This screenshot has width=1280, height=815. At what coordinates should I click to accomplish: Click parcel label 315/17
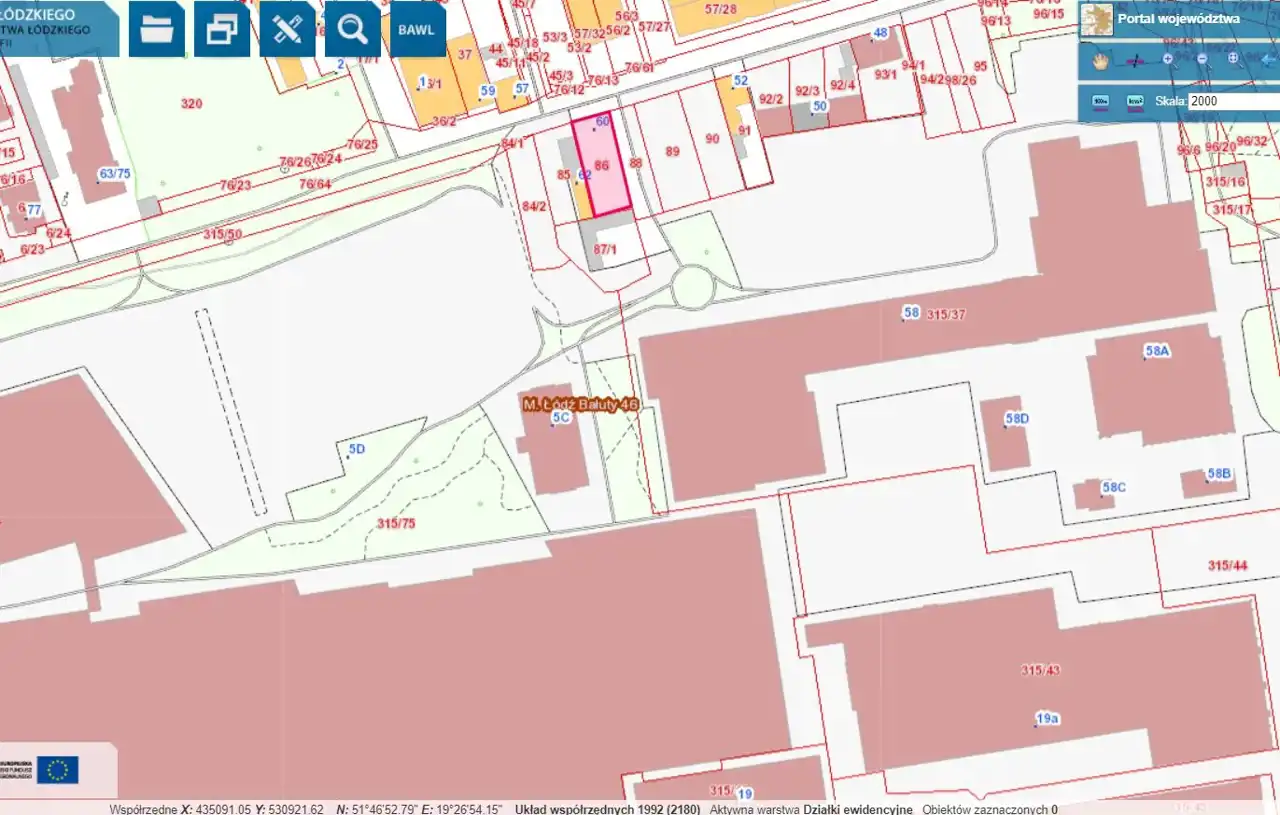pyautogui.click(x=1232, y=210)
